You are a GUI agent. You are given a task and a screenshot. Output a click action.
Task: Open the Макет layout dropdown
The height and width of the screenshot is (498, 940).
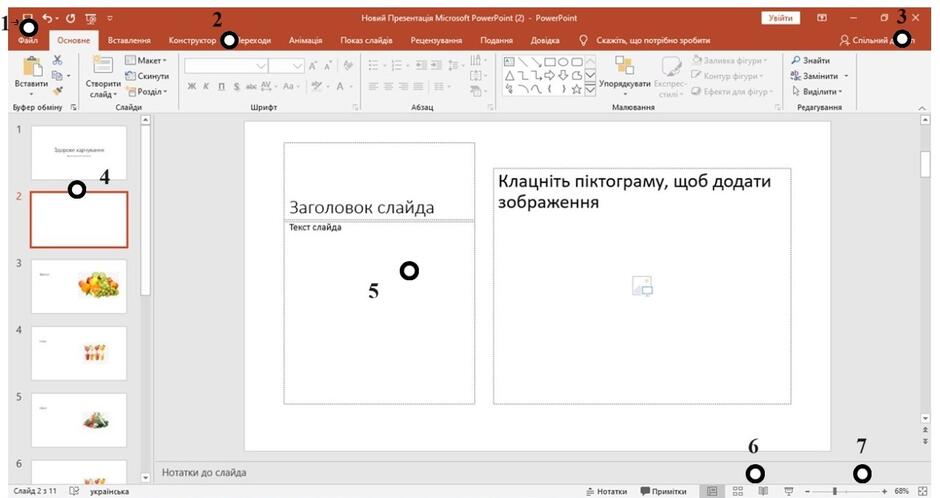[x=146, y=60]
